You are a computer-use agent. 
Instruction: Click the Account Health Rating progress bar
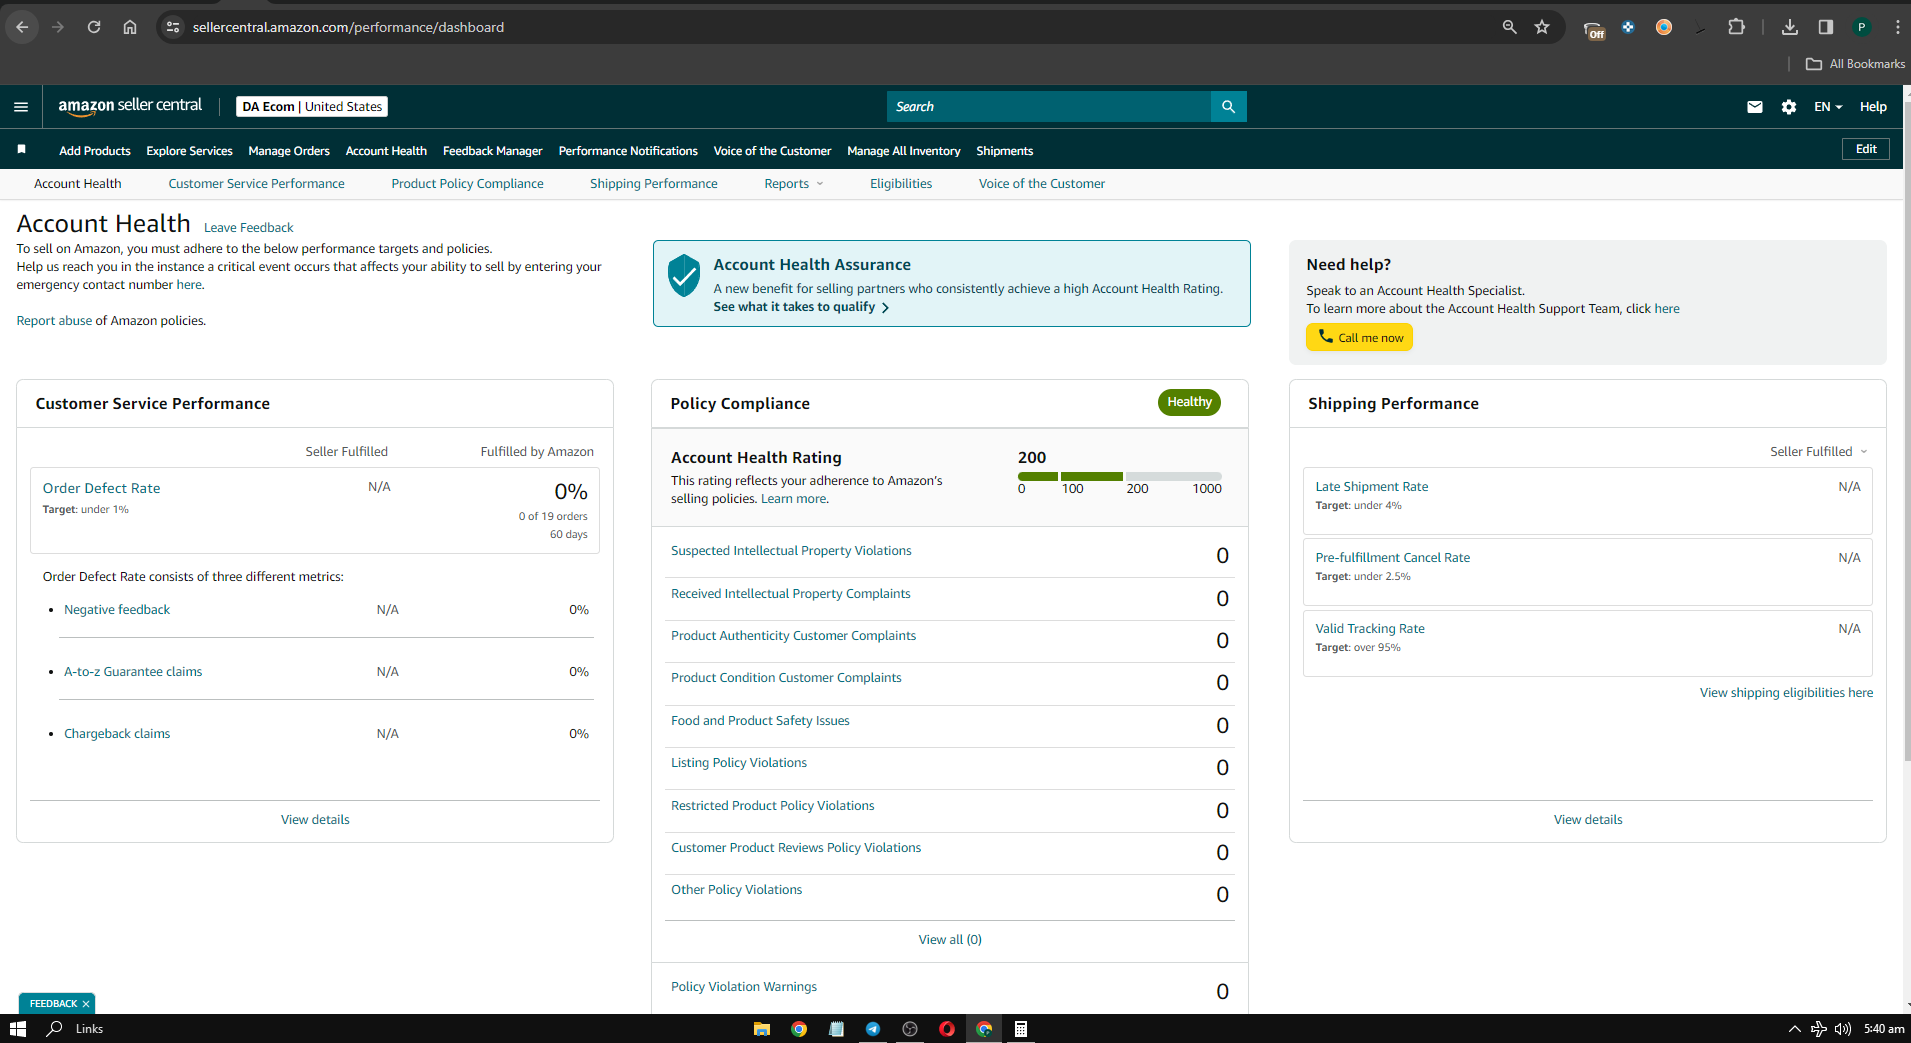pyautogui.click(x=1119, y=476)
